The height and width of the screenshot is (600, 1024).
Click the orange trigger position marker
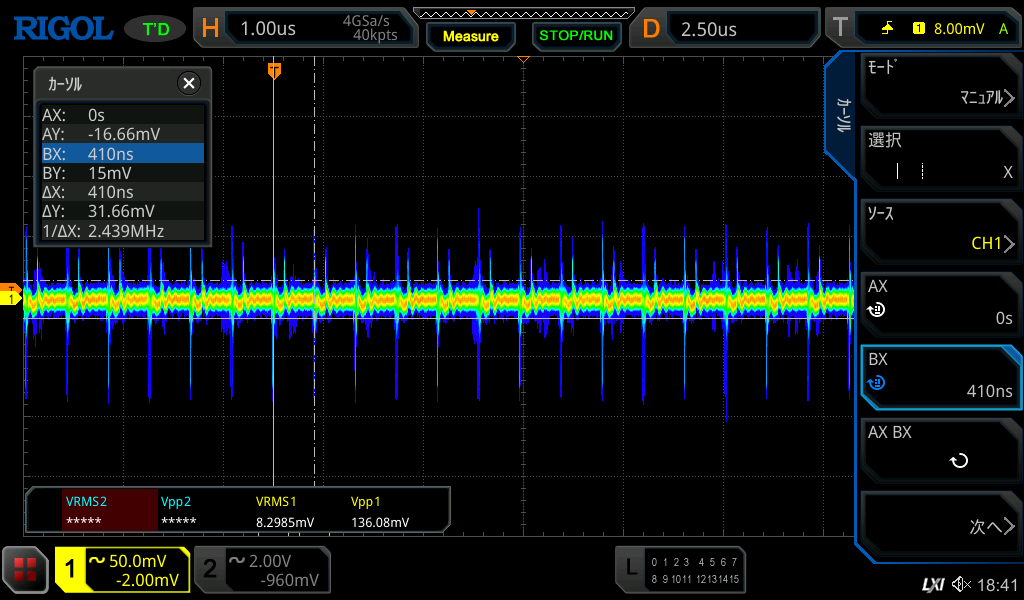pyautogui.click(x=274, y=70)
